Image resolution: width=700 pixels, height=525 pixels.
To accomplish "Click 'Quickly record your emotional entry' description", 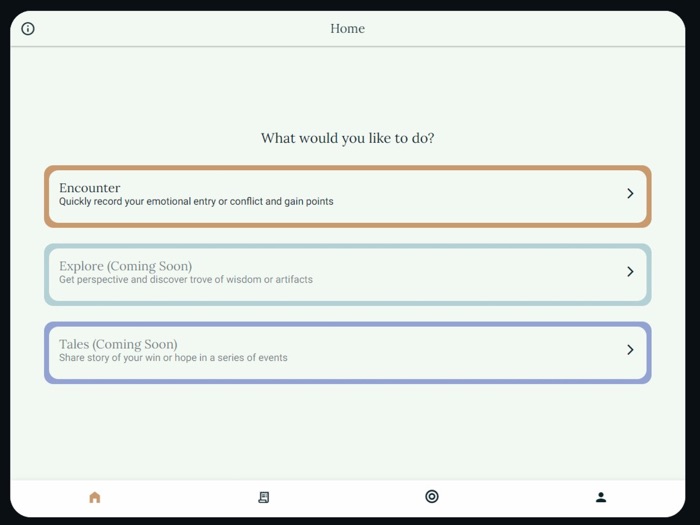I will point(196,202).
